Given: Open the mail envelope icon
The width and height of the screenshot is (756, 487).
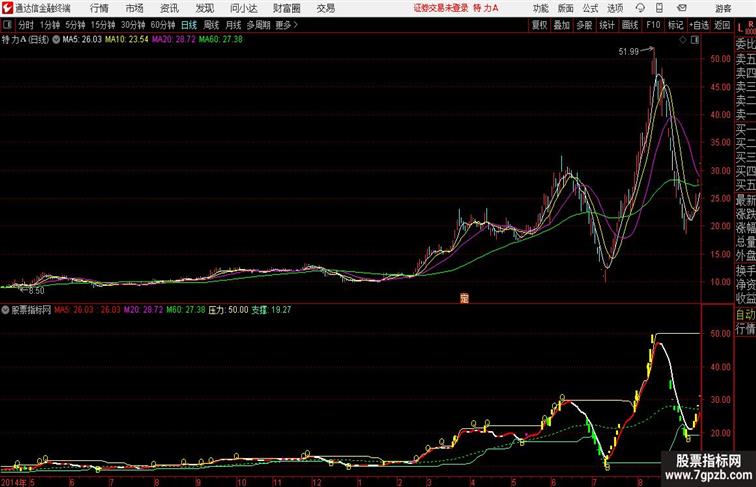Looking at the screenshot, I should [x=682, y=8].
